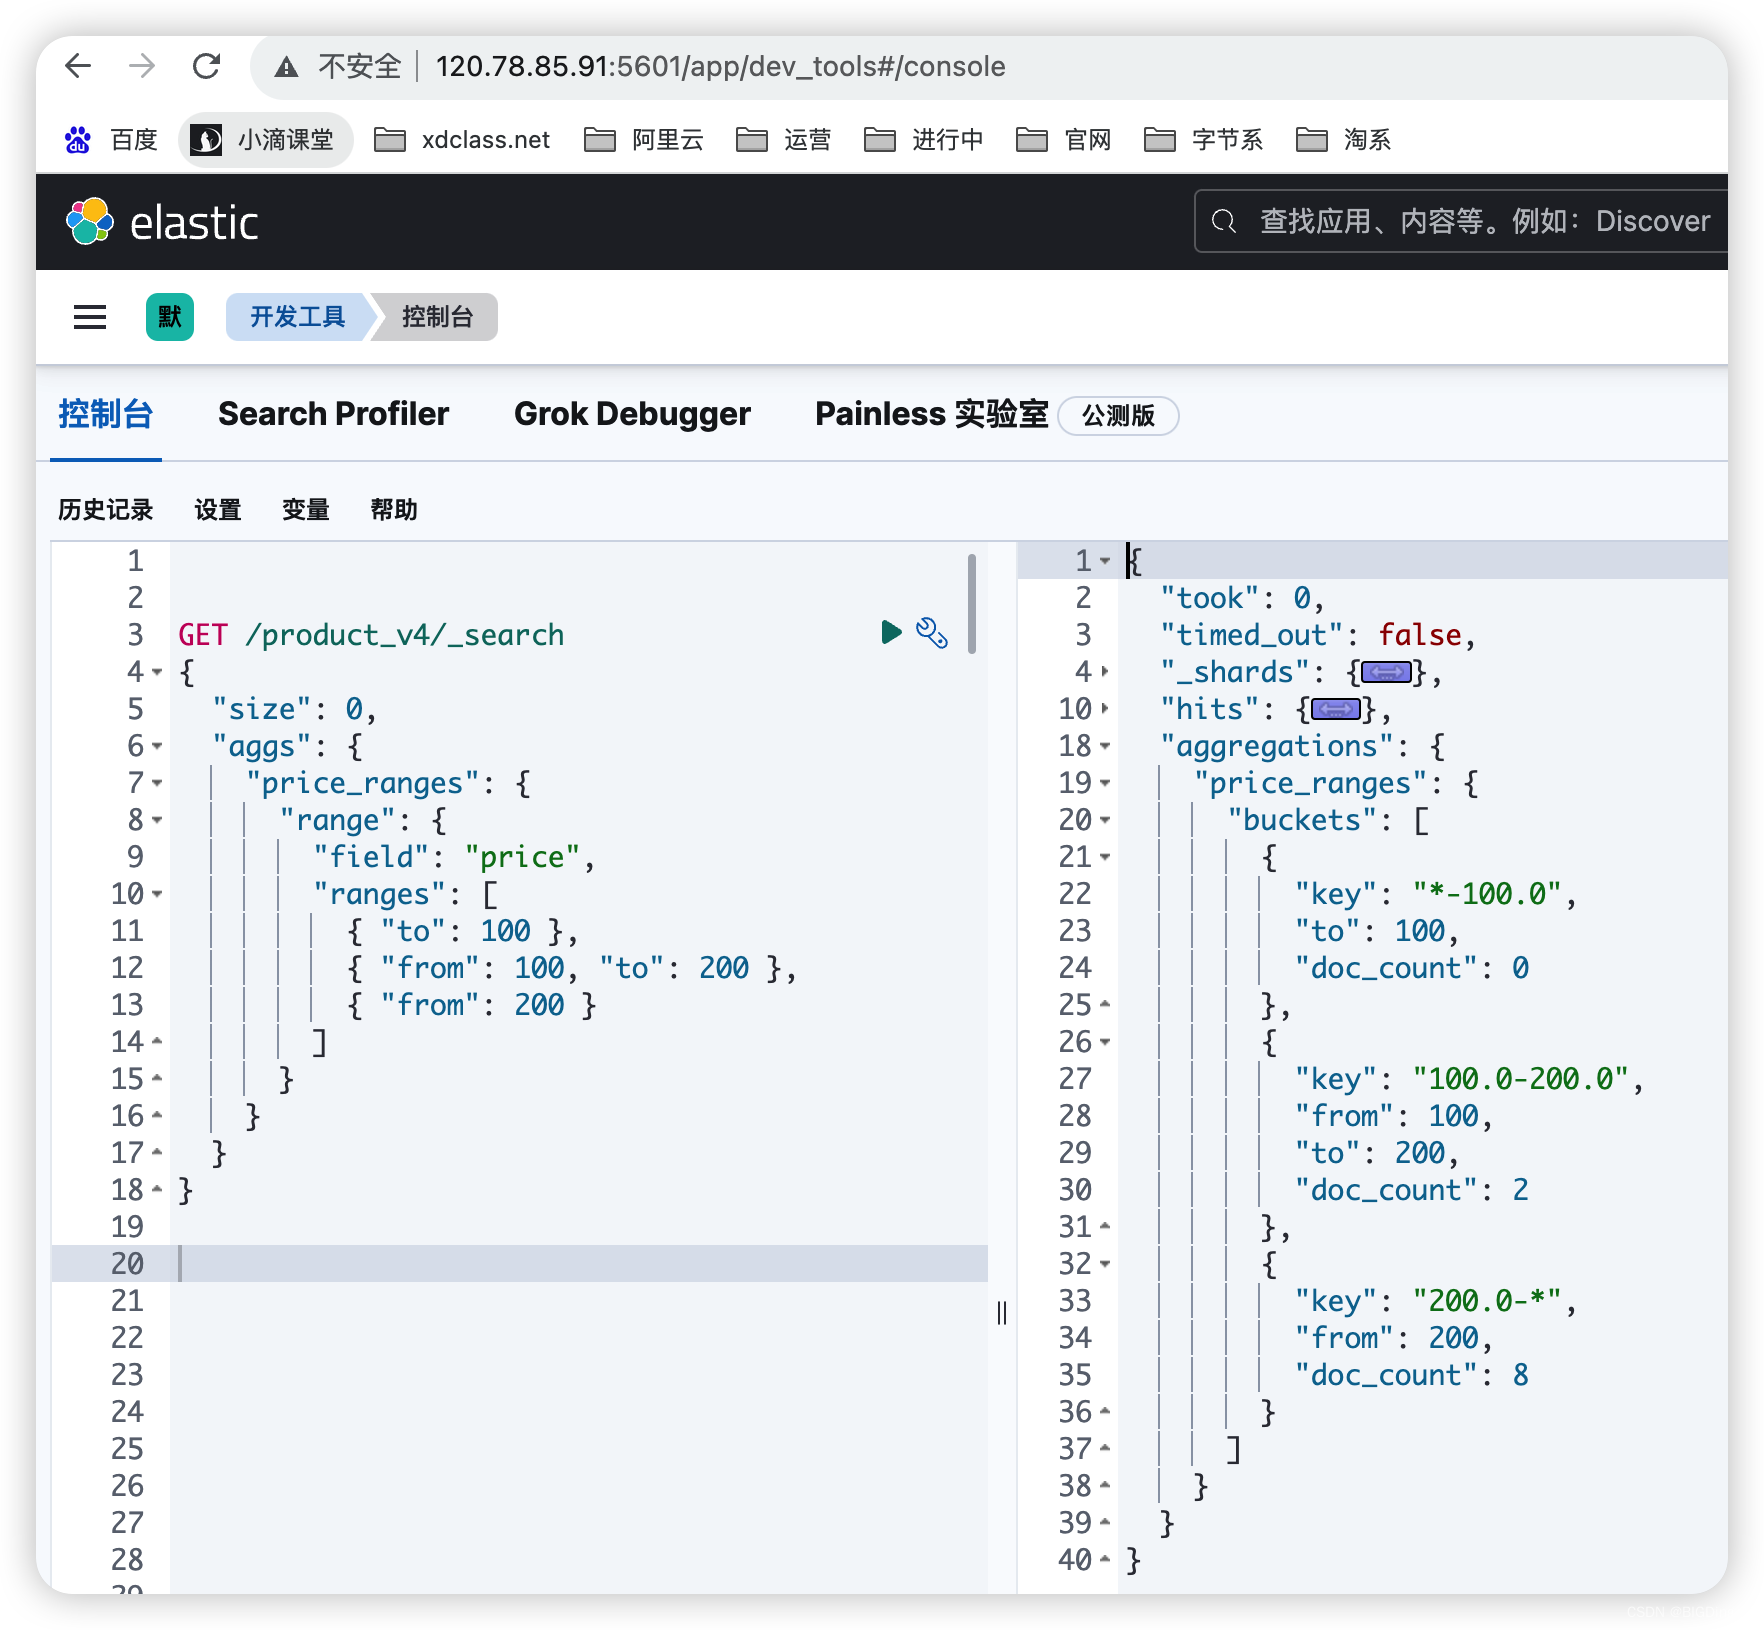Collapse request editor line 4 fold arrow

[x=157, y=672]
